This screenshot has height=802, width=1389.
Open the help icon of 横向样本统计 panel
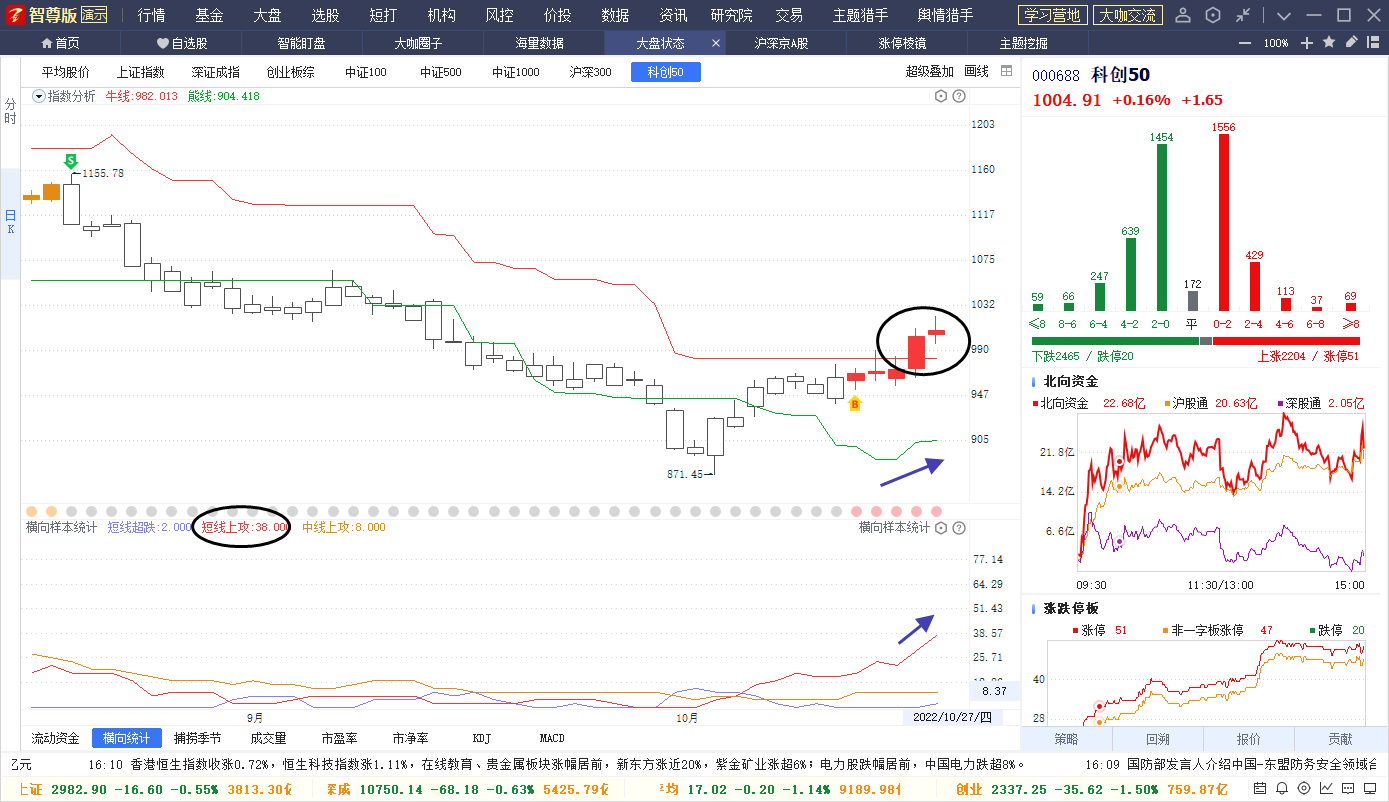coord(959,527)
